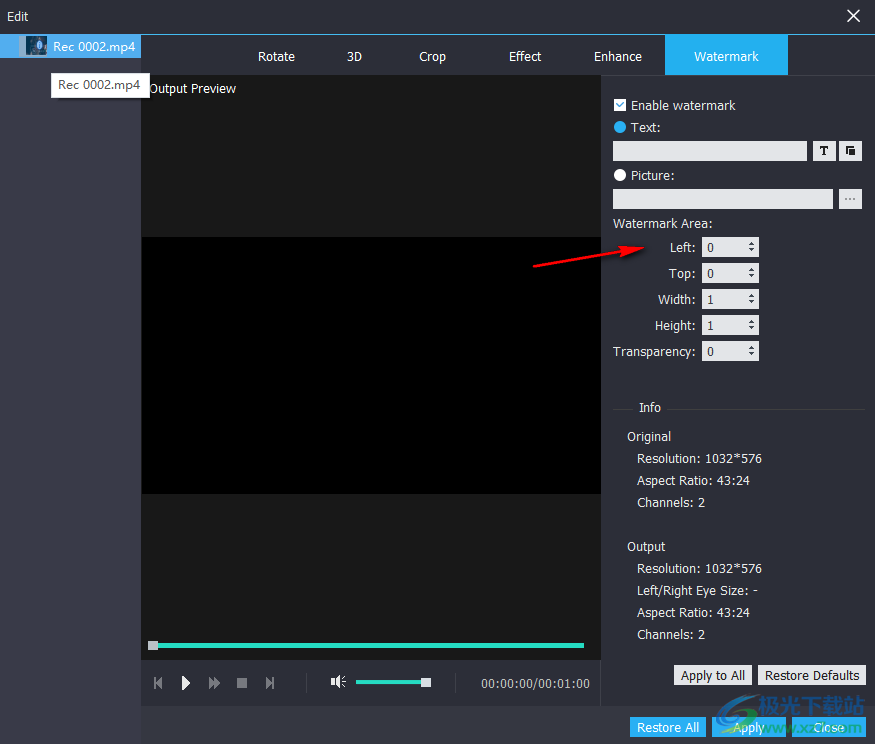Open text color picker icon
The image size is (875, 744).
click(x=850, y=151)
